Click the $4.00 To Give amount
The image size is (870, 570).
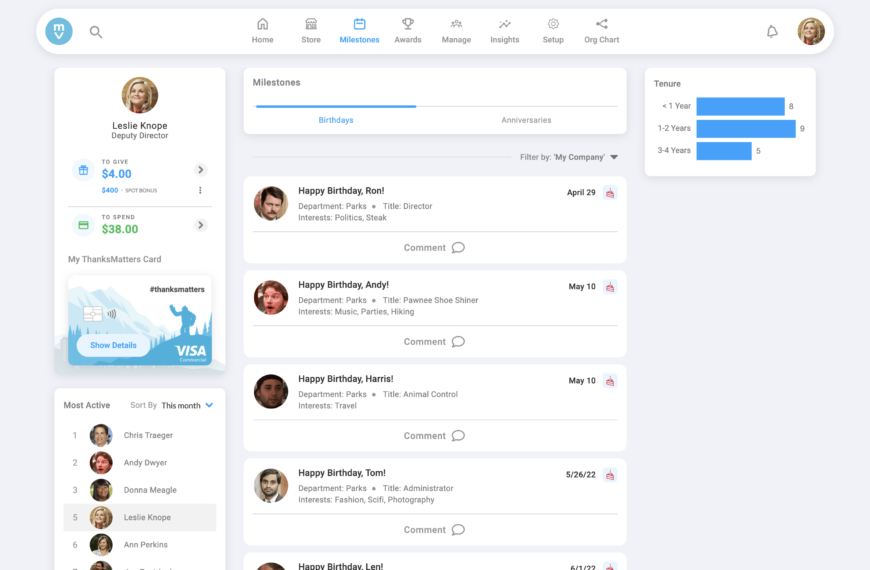coord(117,174)
